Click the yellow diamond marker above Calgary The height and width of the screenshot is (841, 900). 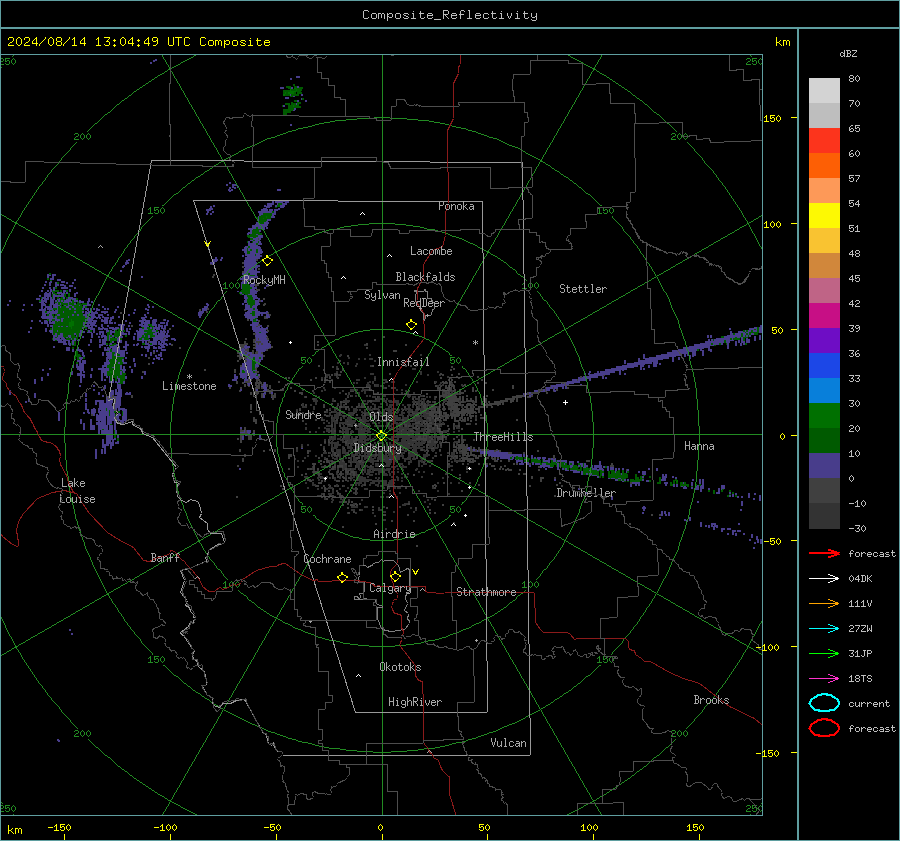pos(395,576)
